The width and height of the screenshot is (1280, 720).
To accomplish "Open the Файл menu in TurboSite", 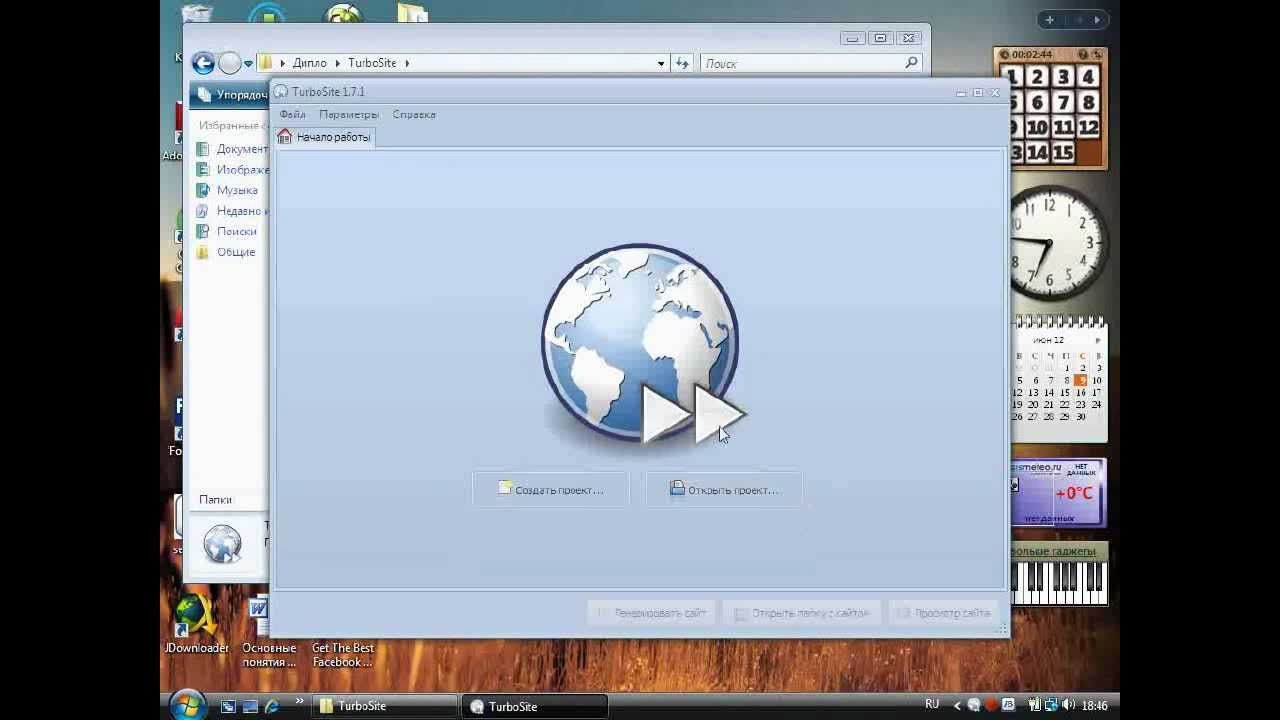I will click(293, 114).
